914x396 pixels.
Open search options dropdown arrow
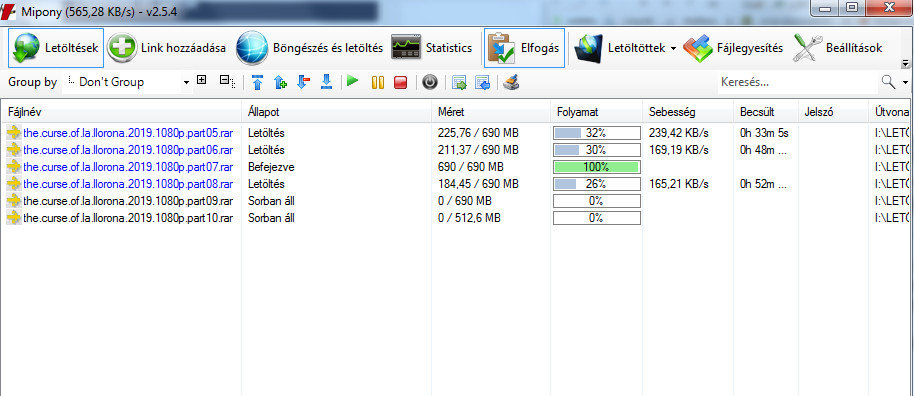(x=905, y=82)
